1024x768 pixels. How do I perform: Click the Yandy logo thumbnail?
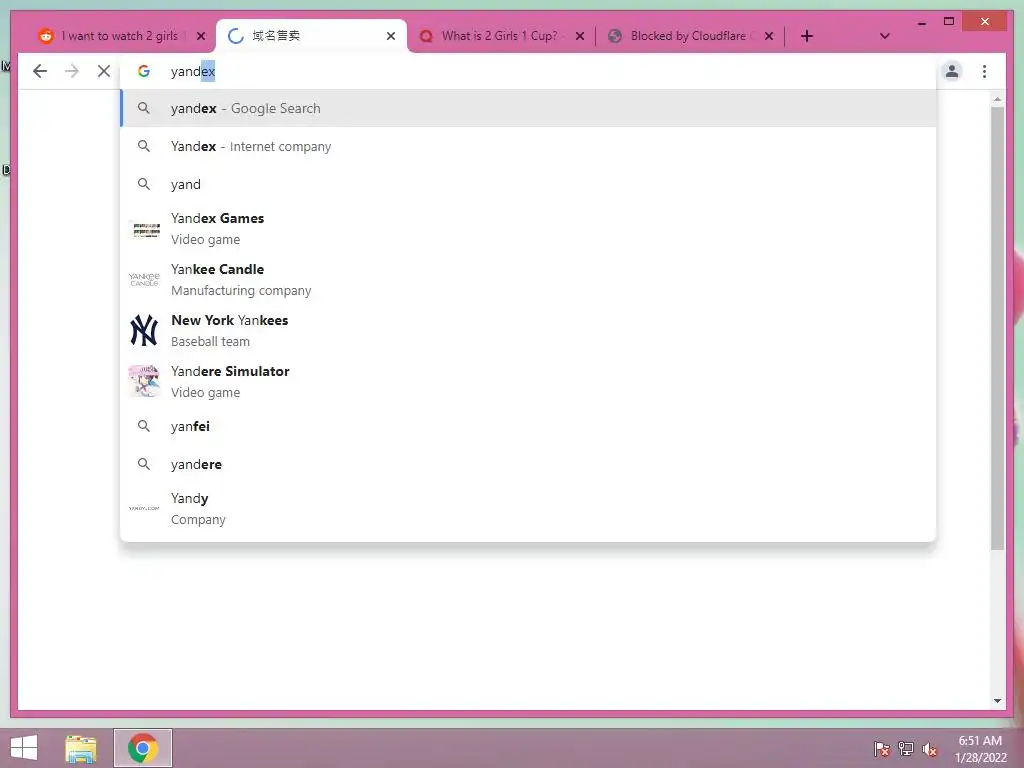(x=144, y=508)
